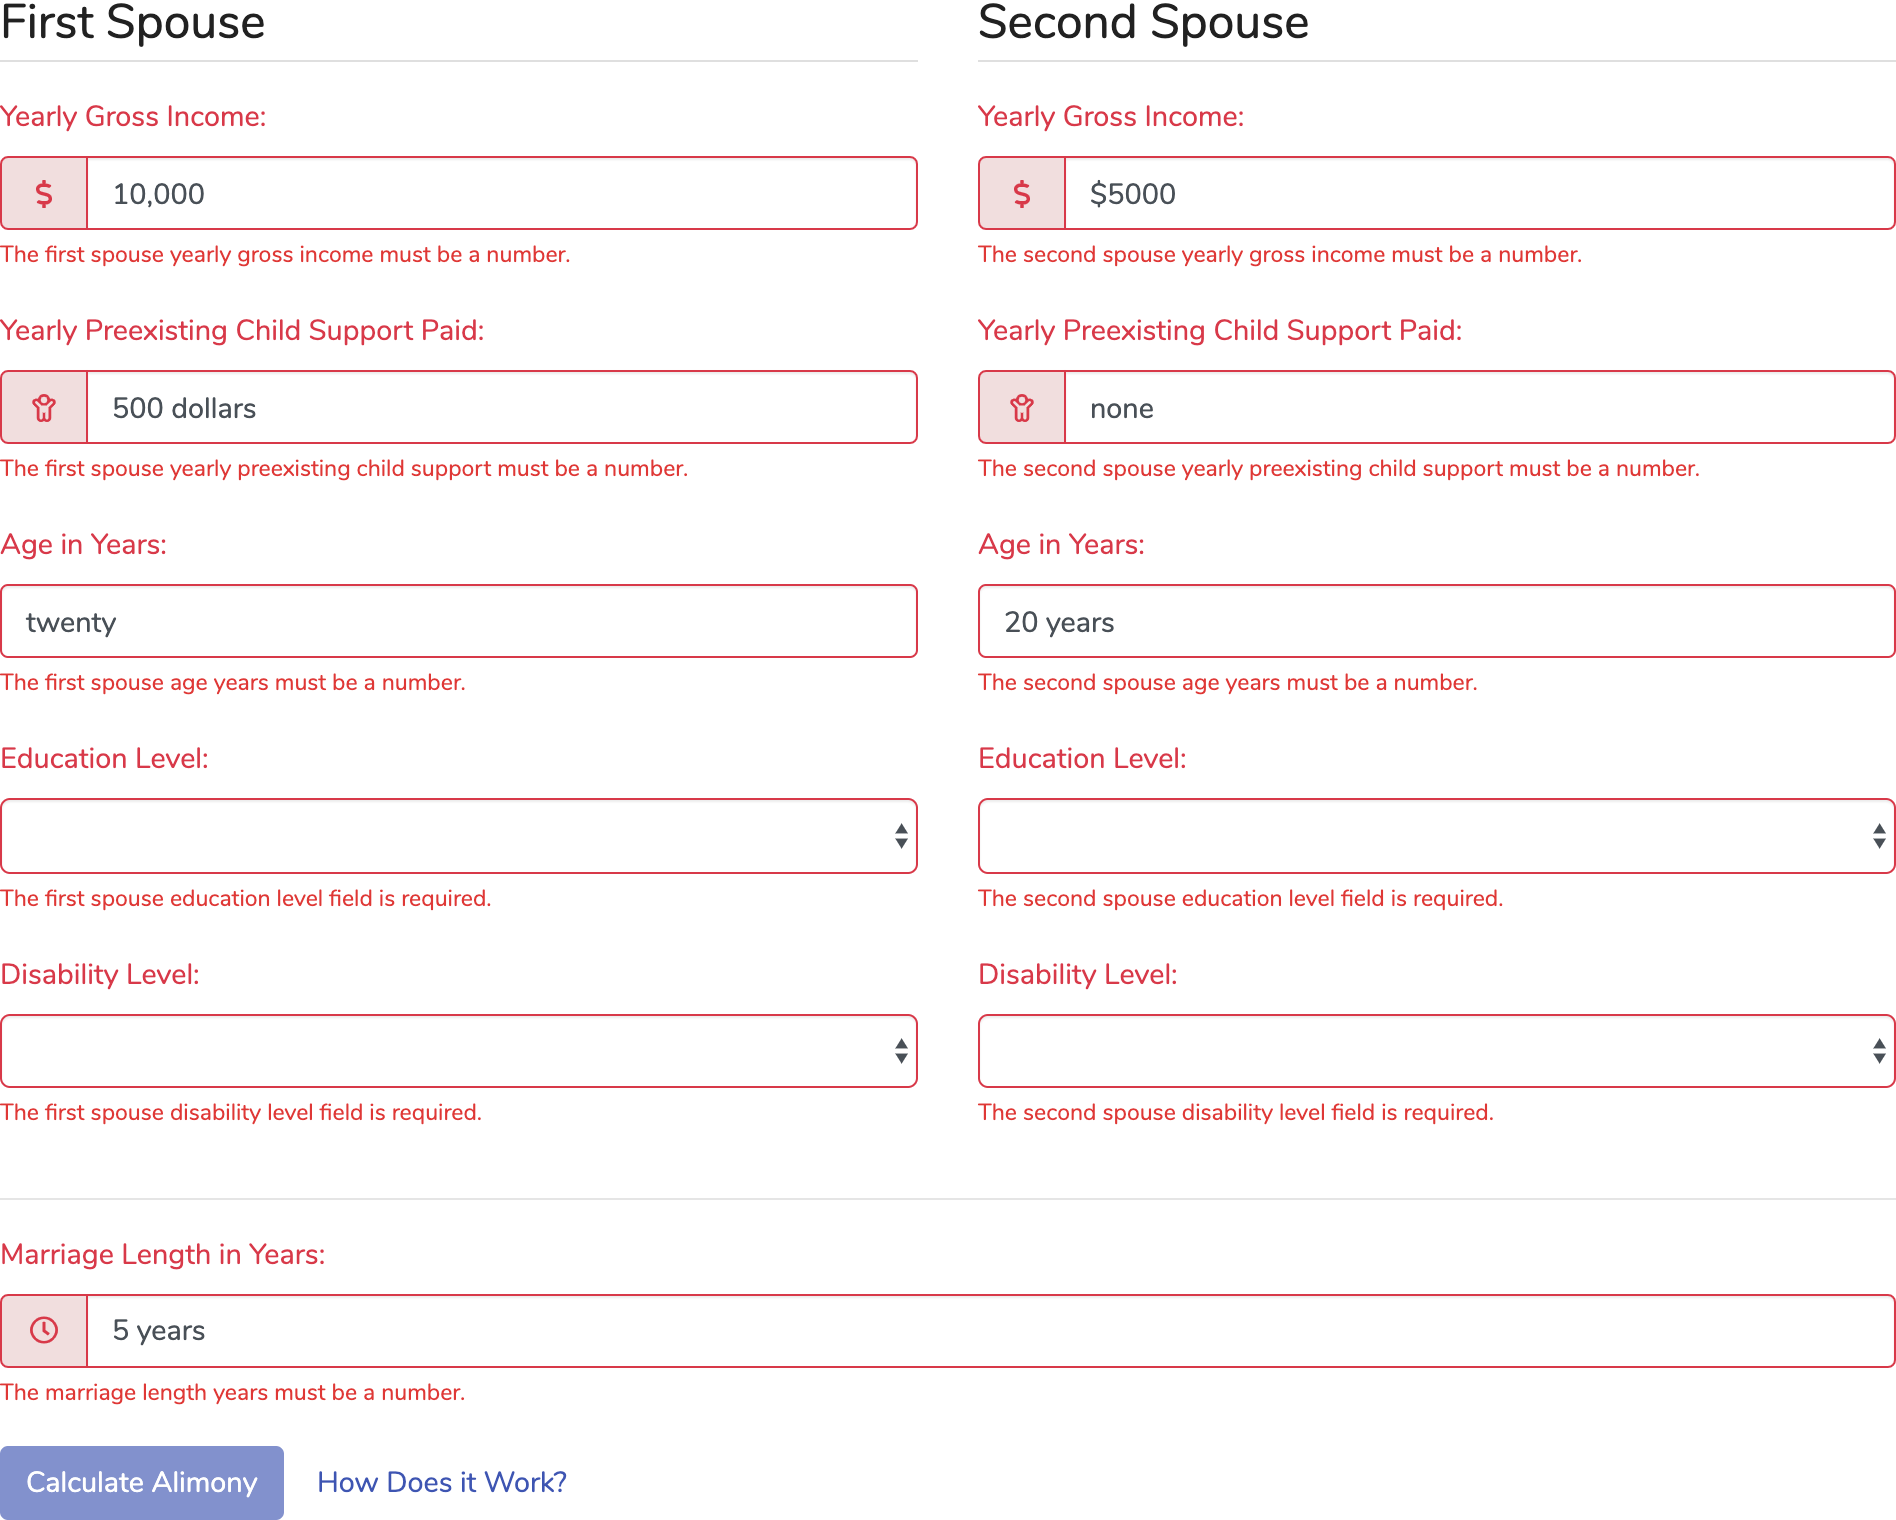Click the First Spouse Yearly Gross Income label

point(133,117)
